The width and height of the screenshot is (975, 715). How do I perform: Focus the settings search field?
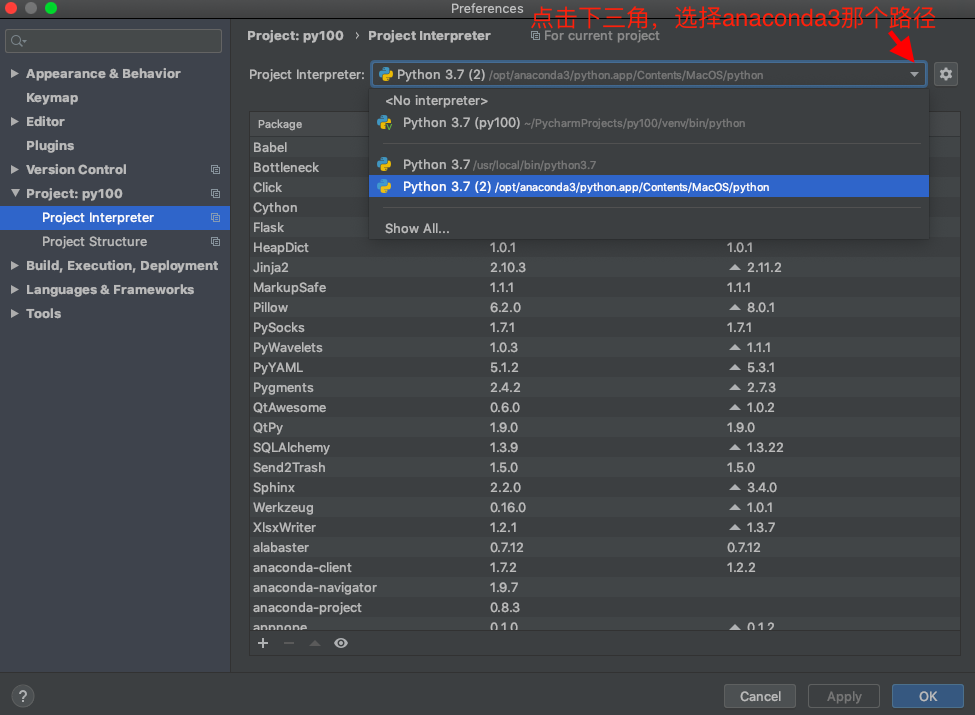pyautogui.click(x=113, y=41)
